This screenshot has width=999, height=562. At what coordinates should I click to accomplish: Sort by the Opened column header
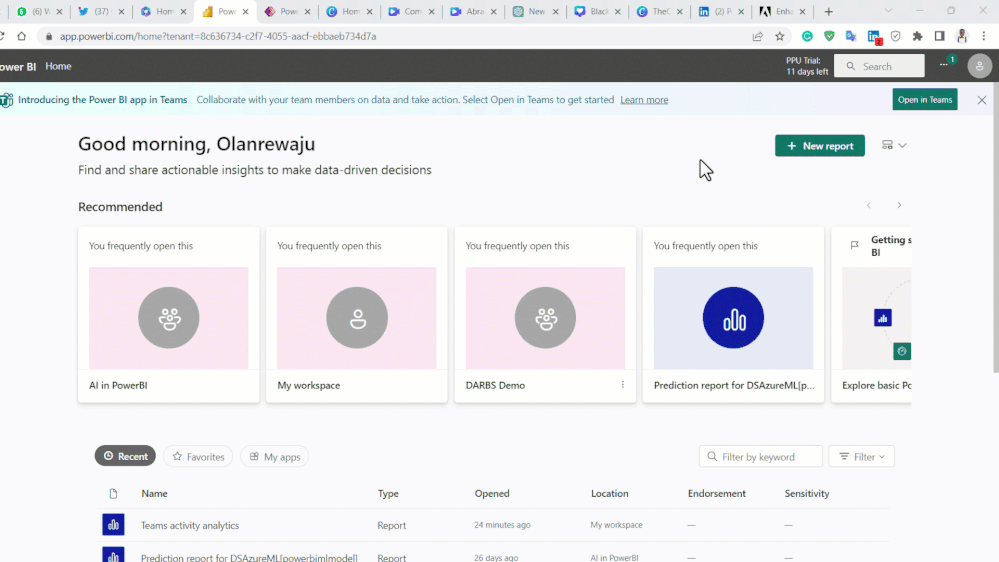click(x=492, y=493)
